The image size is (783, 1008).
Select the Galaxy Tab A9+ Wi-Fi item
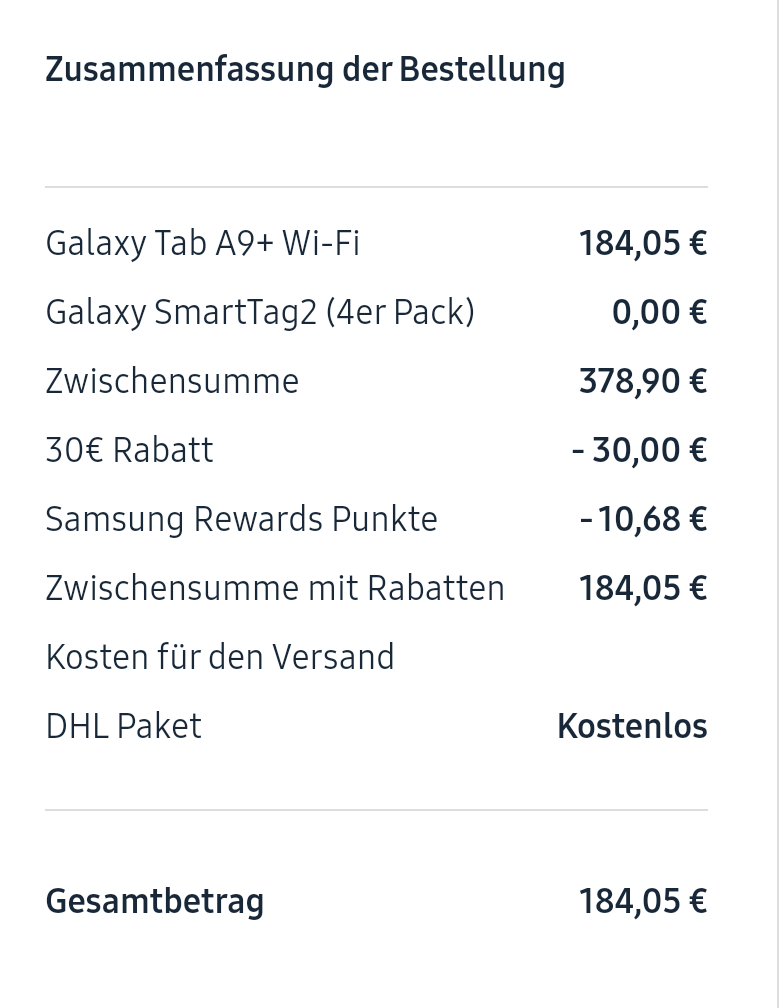tap(203, 243)
